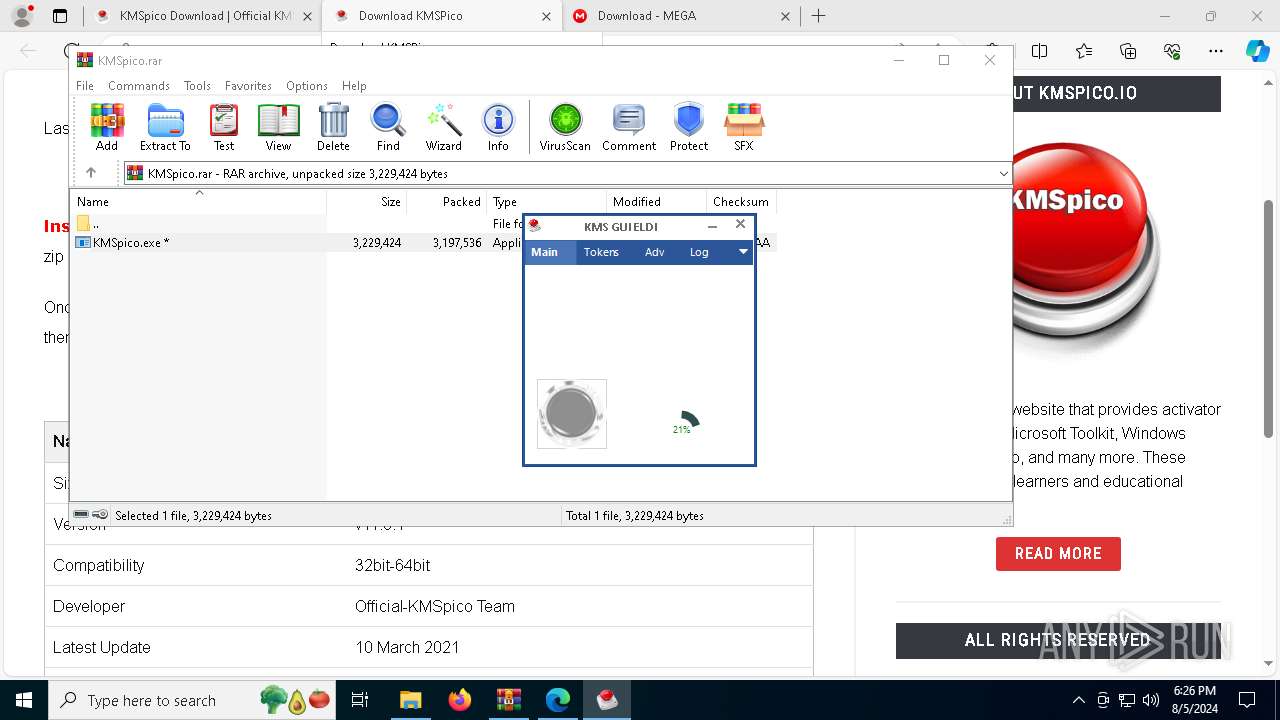
Task: Go up one folder level arrow
Action: point(91,173)
